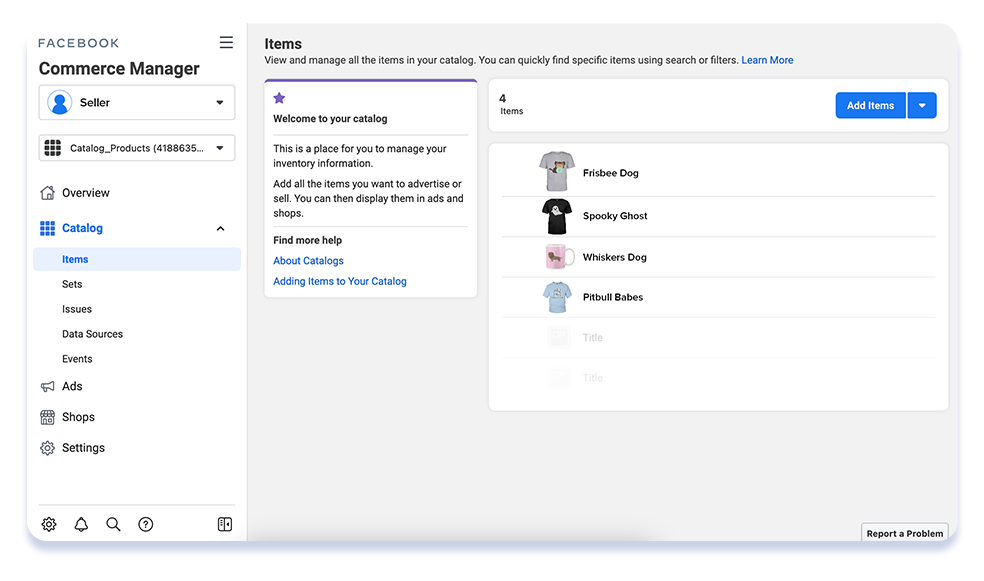Navigate to Ads section
The width and height of the screenshot is (984, 581).
[72, 386]
